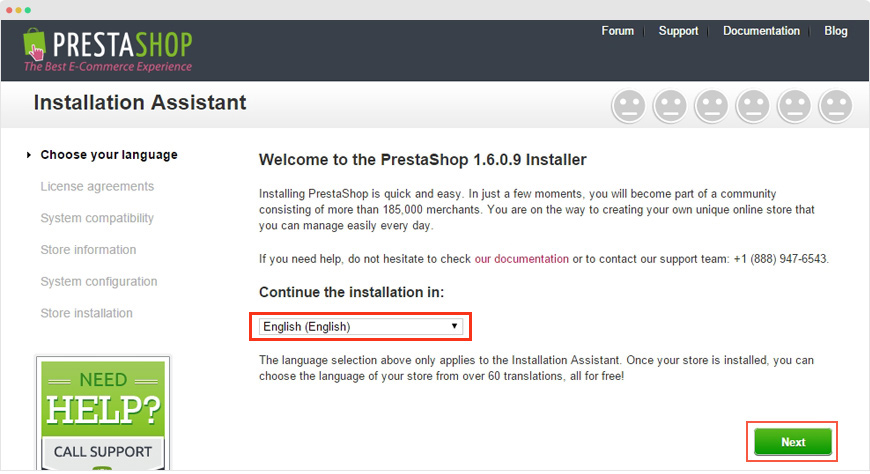Screen dimensions: 870x474
Task: Select 'Choose your language' step
Action: [x=108, y=155]
